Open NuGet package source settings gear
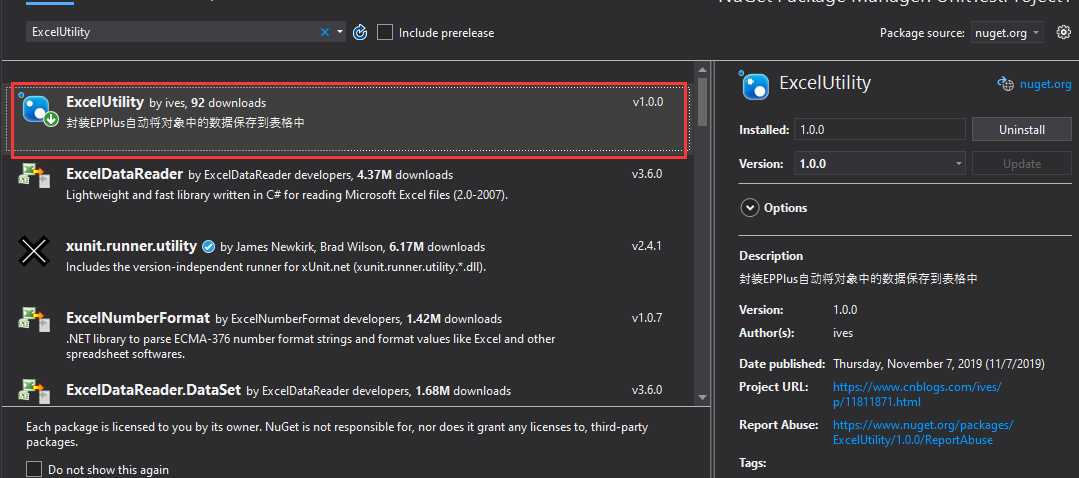Image resolution: width=1079 pixels, height=478 pixels. point(1064,32)
